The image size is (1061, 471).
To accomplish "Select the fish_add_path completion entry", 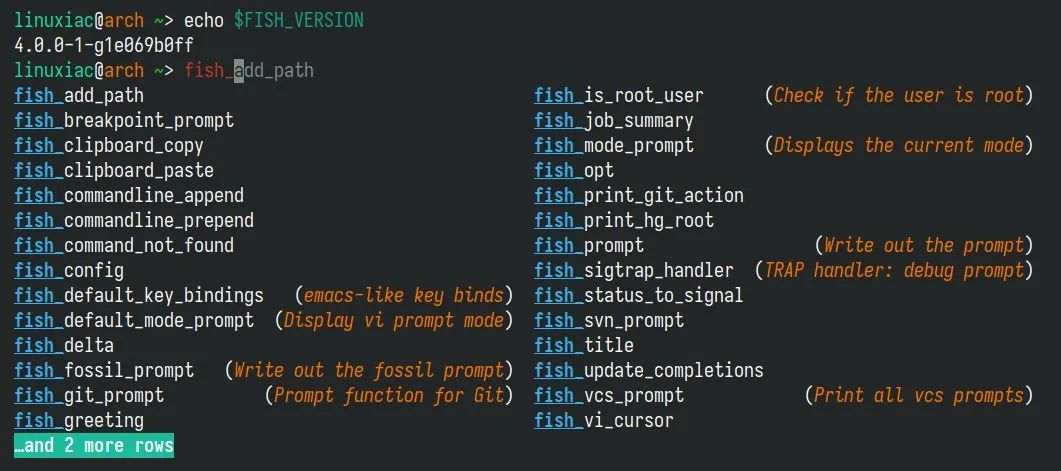I will [79, 95].
